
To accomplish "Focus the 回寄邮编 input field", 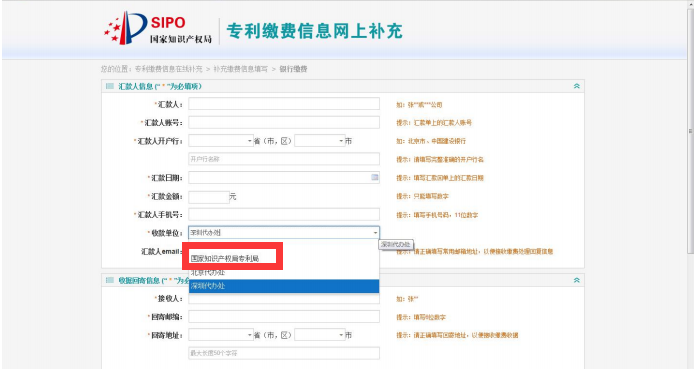I will 284,317.
